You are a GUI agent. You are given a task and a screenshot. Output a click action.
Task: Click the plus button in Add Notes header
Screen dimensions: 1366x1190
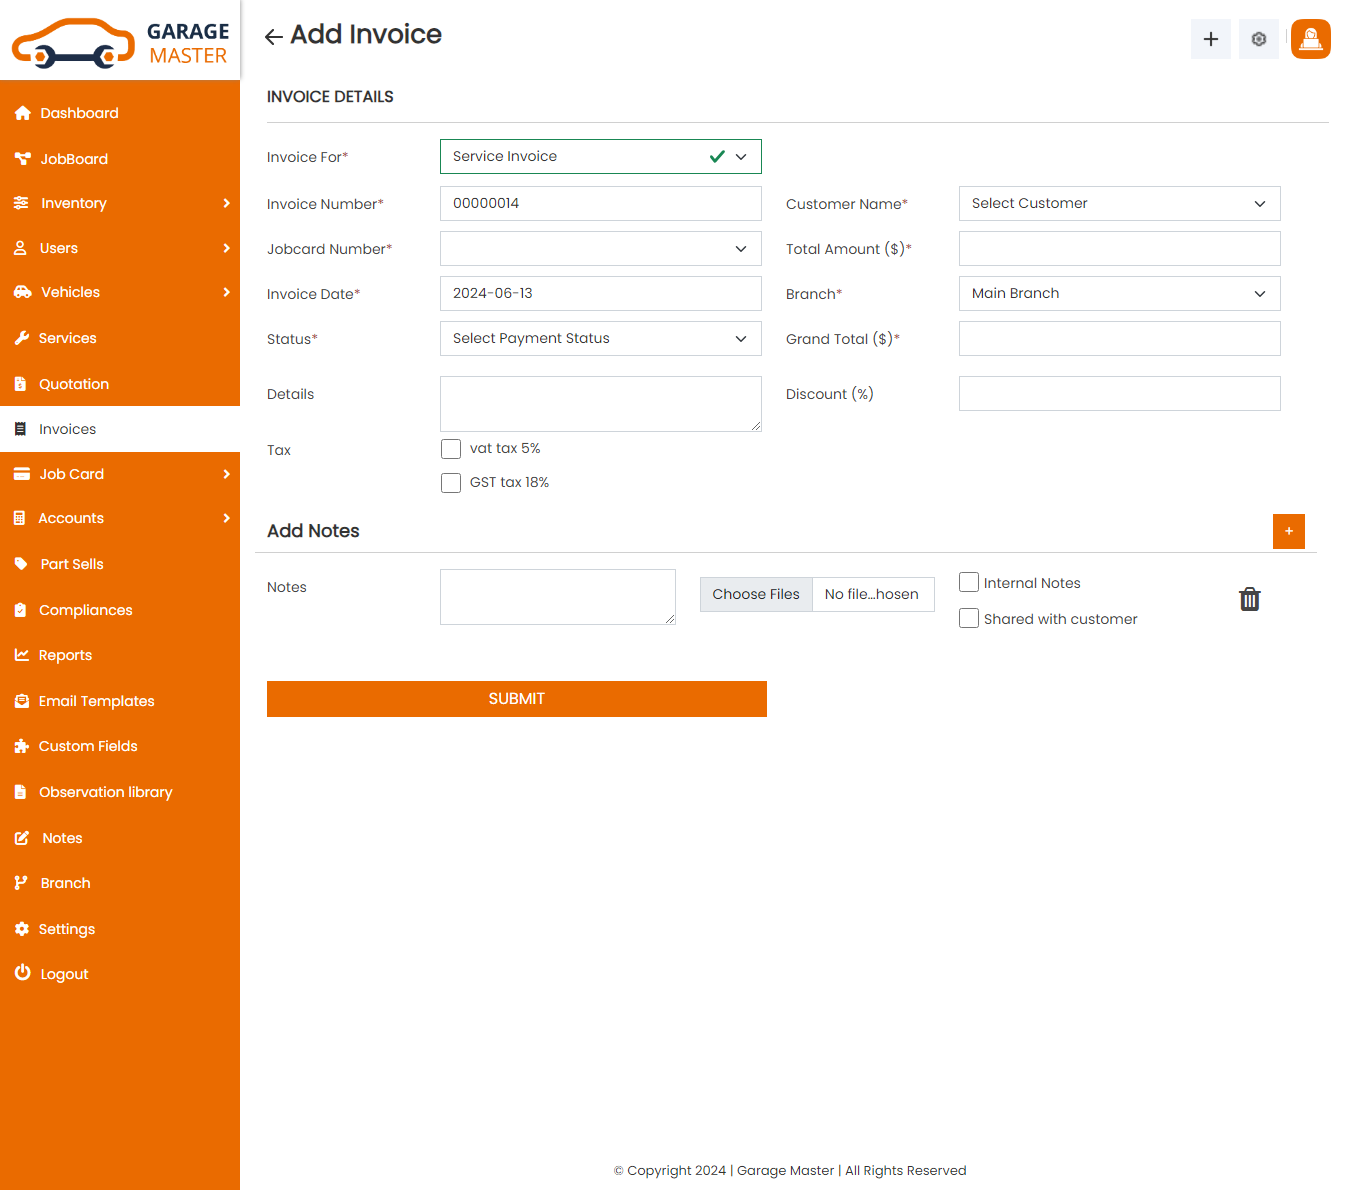[1288, 531]
